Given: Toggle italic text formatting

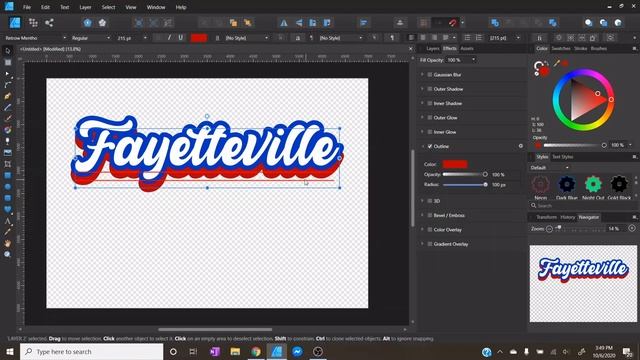Looking at the screenshot, I should click(x=169, y=38).
